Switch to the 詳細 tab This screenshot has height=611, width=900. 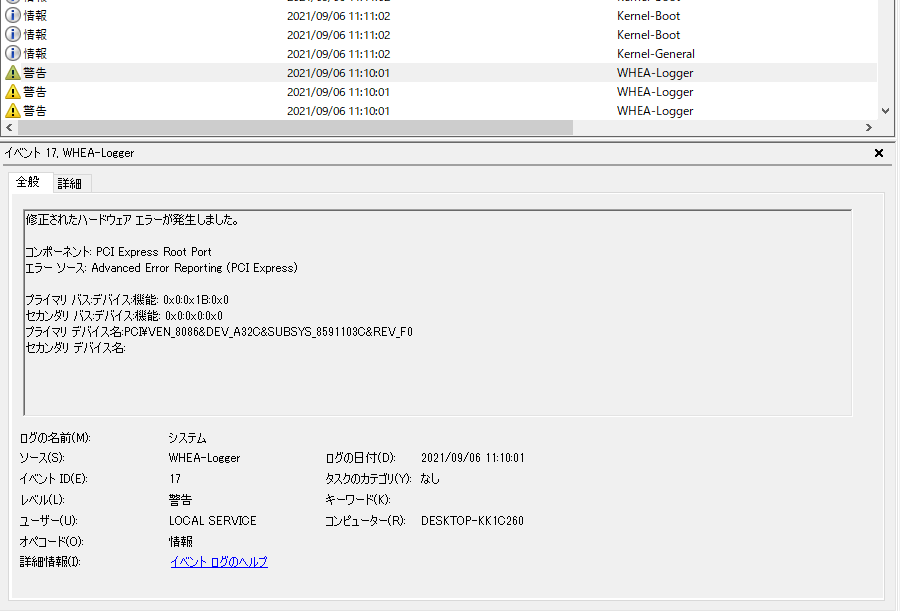click(70, 183)
